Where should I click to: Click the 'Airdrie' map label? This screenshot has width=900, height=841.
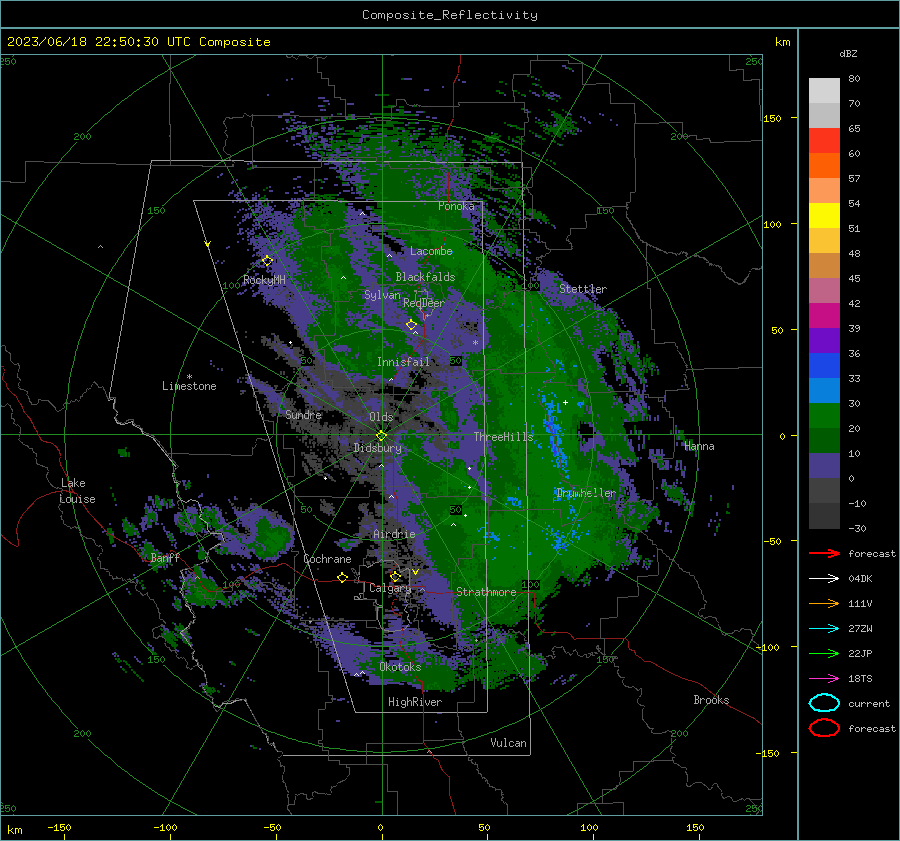[394, 534]
